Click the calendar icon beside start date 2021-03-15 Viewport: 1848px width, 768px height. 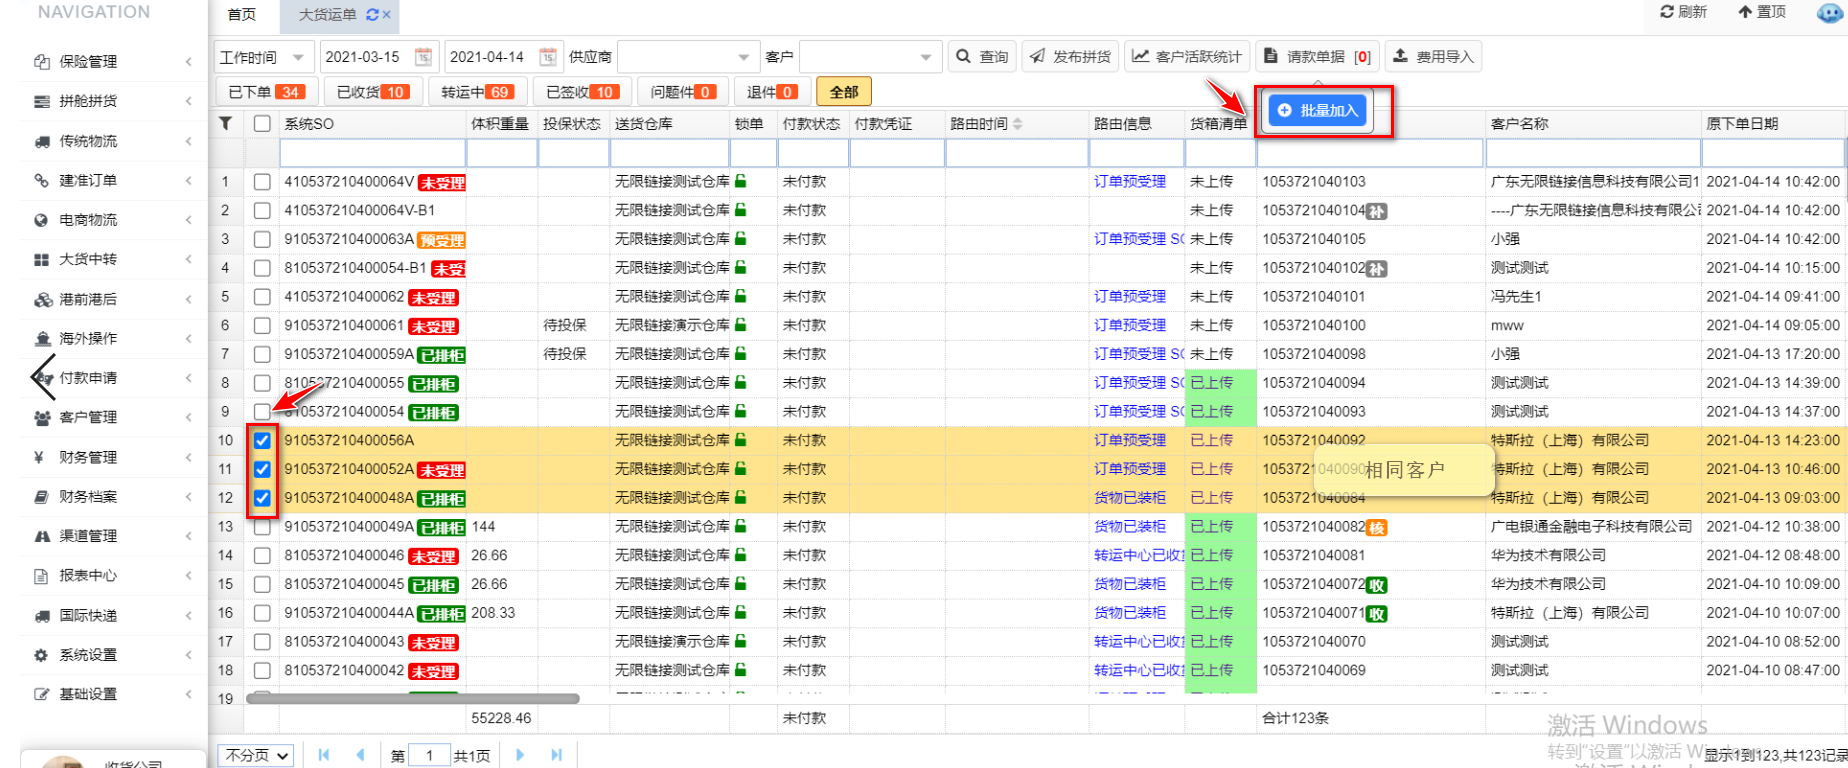(423, 57)
